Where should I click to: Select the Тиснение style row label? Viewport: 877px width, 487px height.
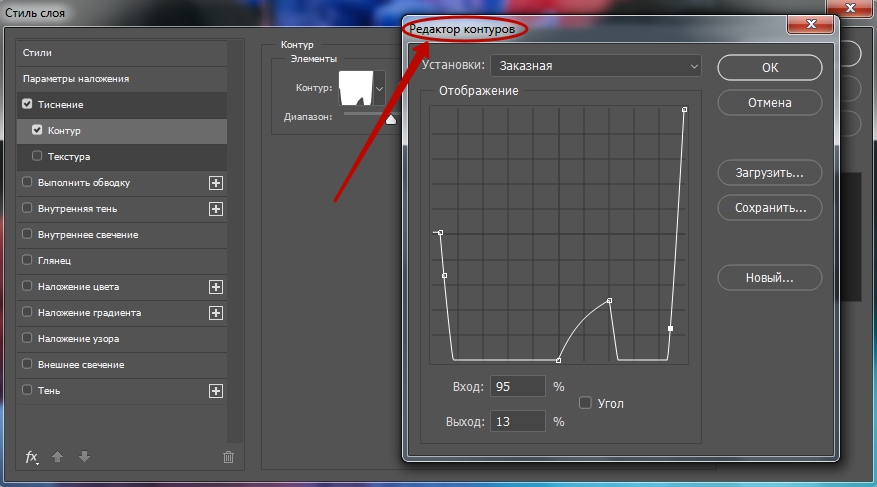pyautogui.click(x=60, y=105)
